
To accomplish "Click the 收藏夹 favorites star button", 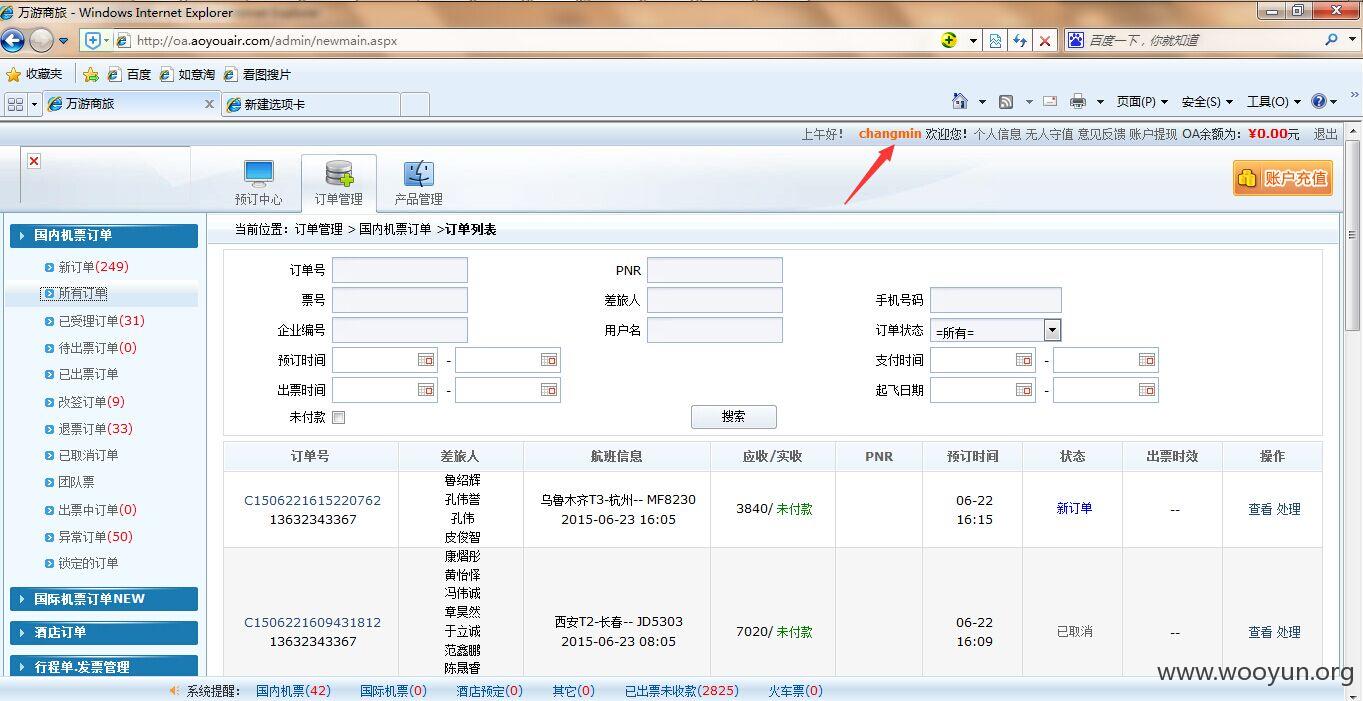I will click(35, 74).
